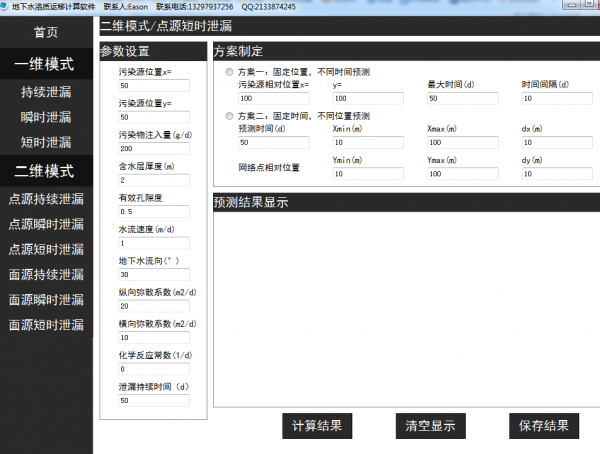Go to 点源持续泄漏 in the sidebar

46,198
